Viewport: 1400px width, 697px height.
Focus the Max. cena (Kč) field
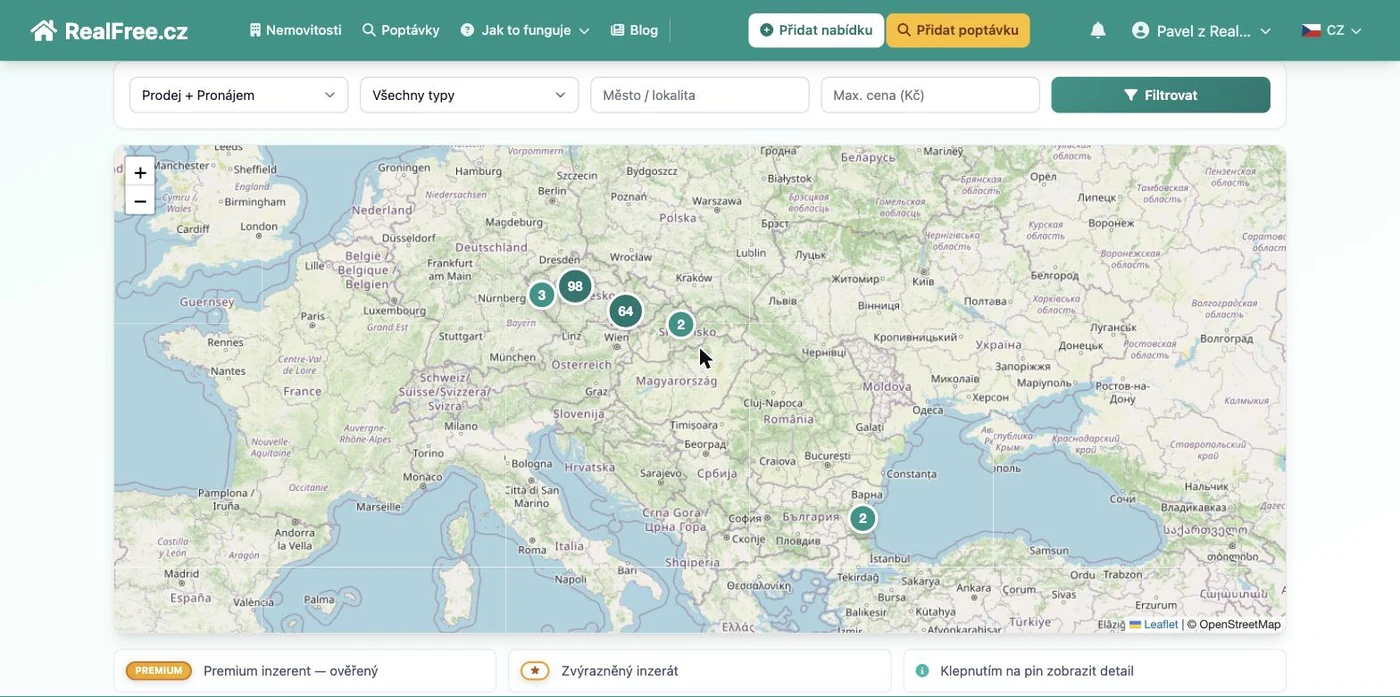click(x=930, y=95)
